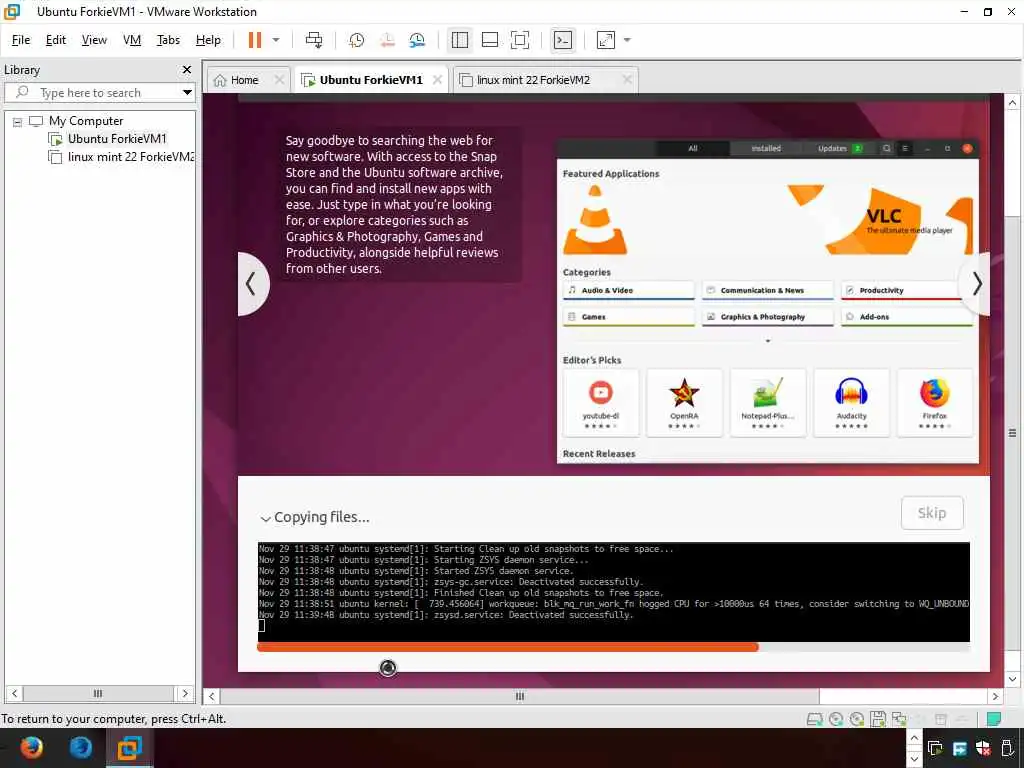Click the VMware Workstation taskbar icon

[x=129, y=748]
